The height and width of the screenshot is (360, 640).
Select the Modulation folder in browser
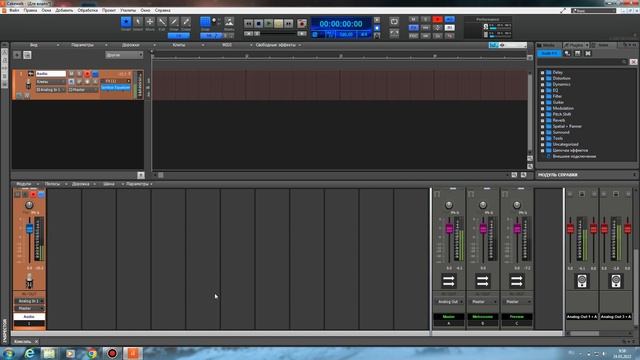563,108
